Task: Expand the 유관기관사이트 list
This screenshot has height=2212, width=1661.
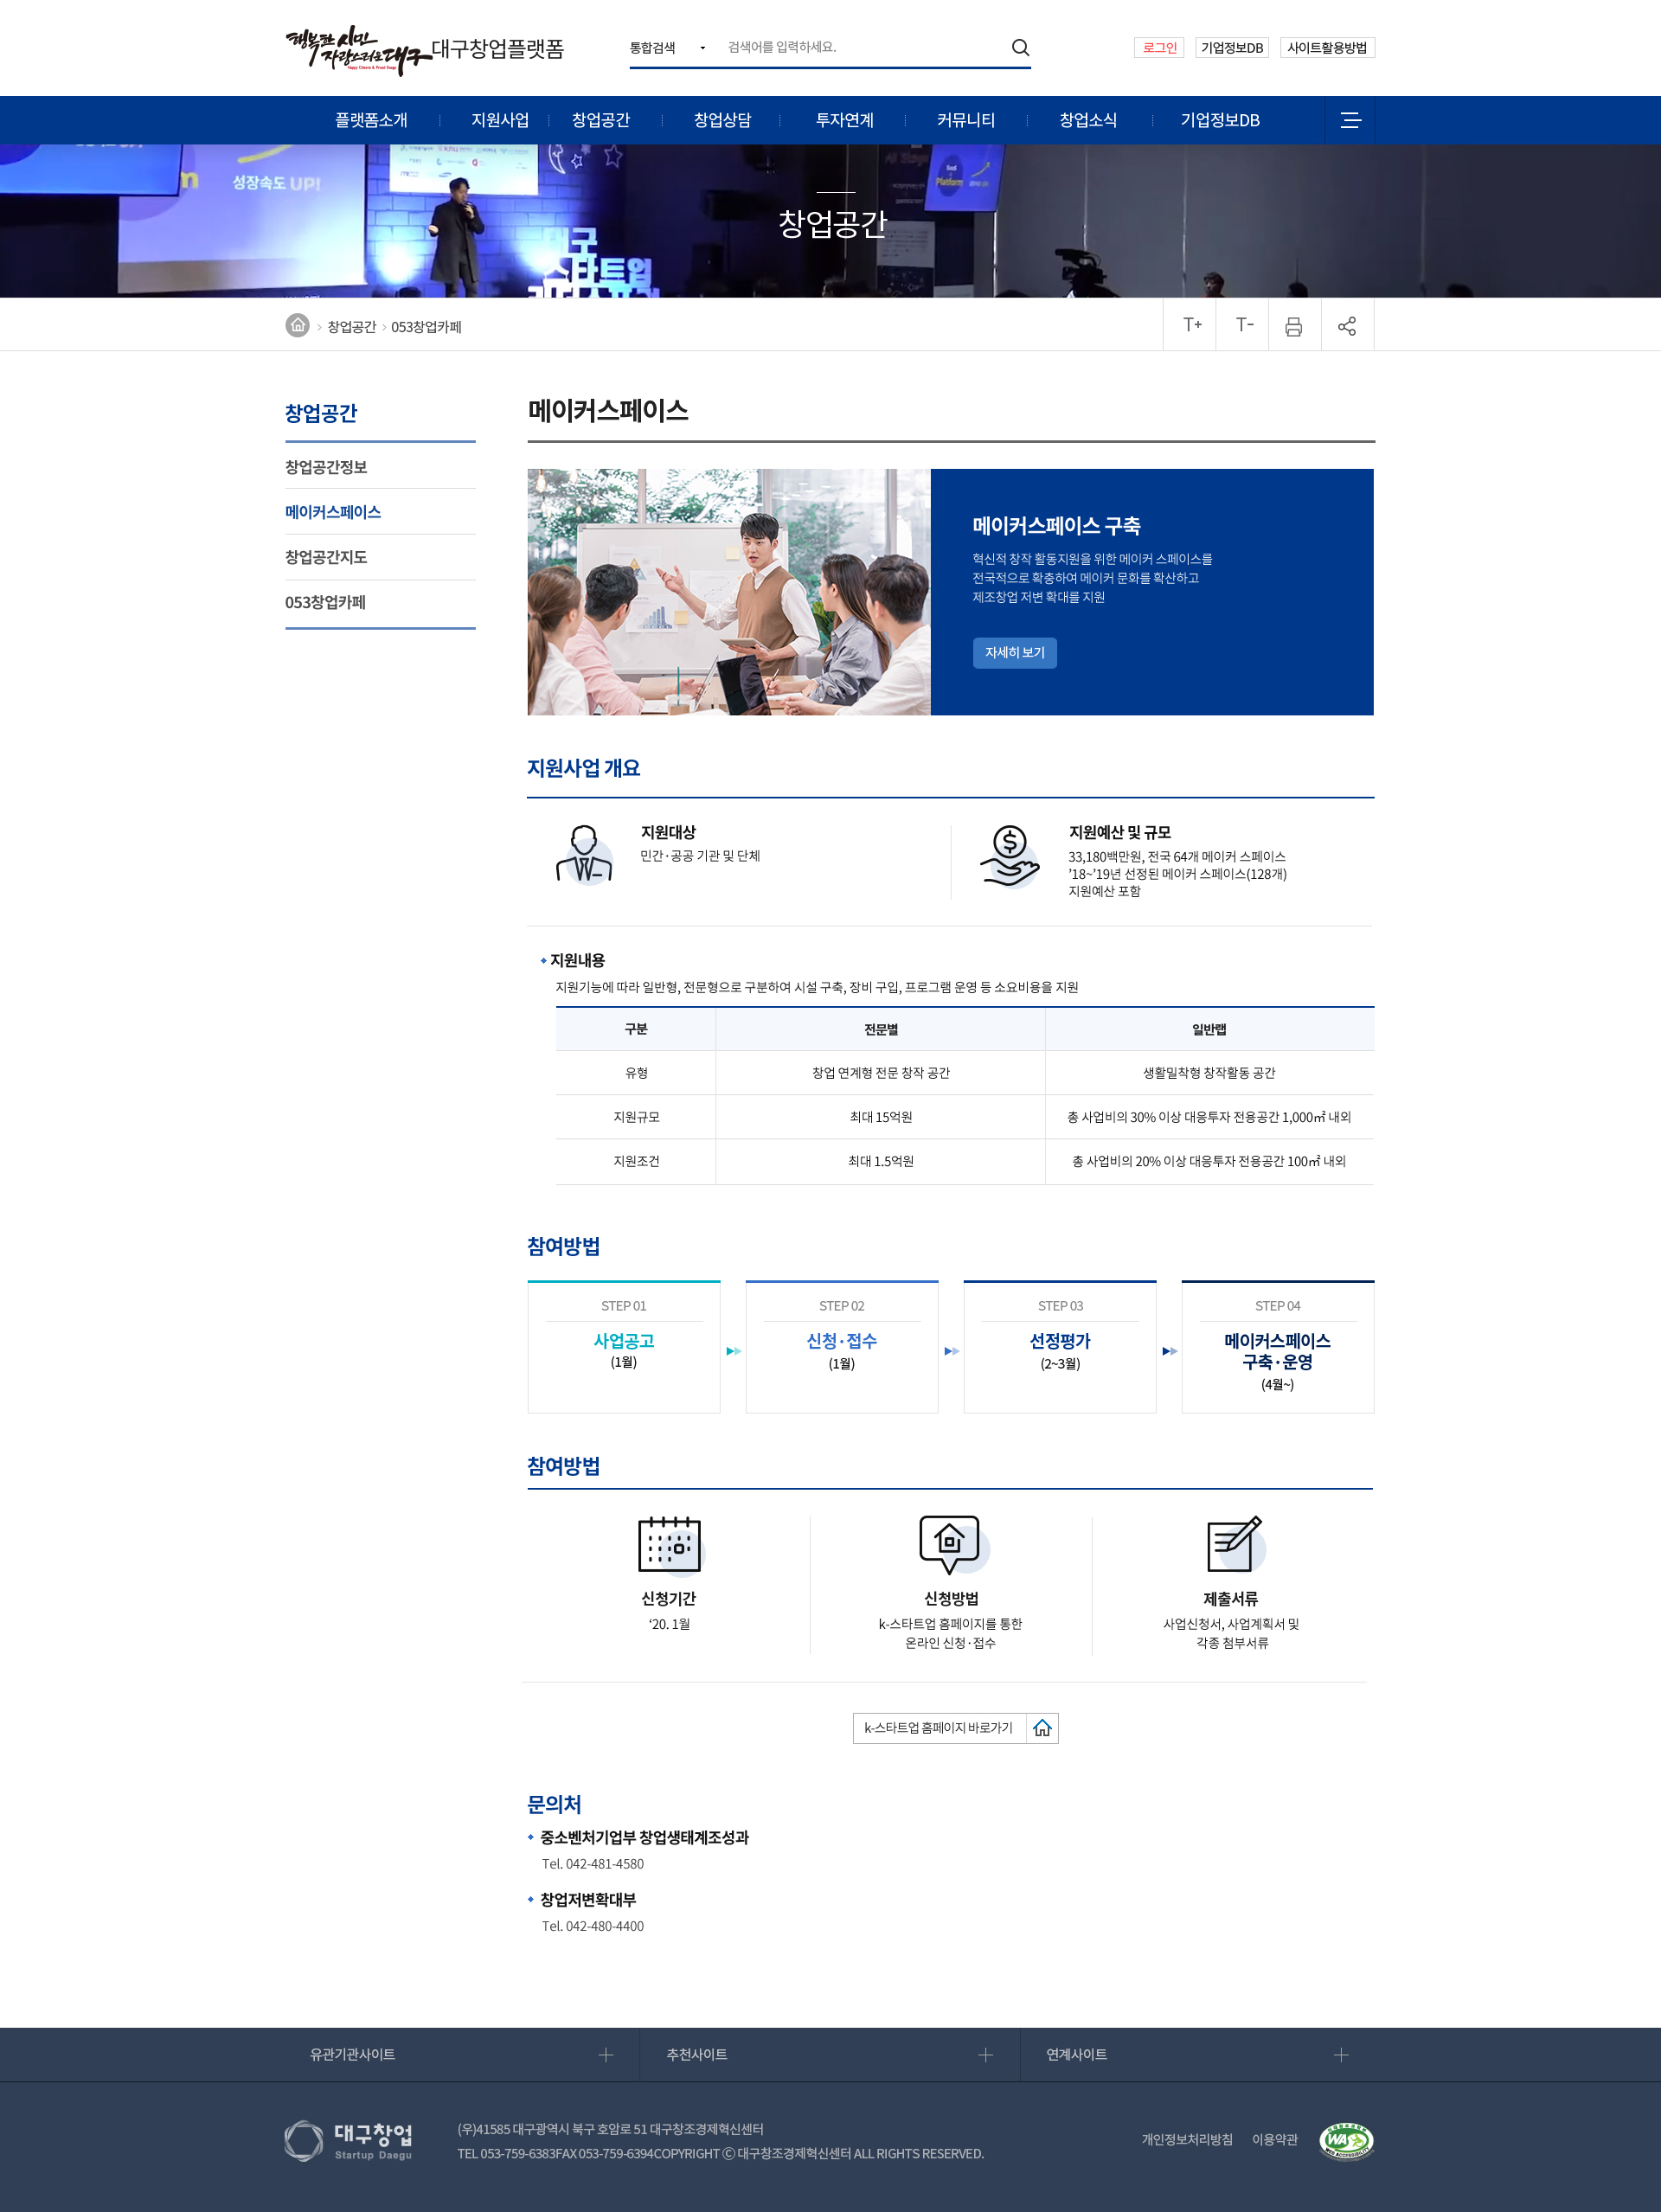Action: (x=605, y=2055)
